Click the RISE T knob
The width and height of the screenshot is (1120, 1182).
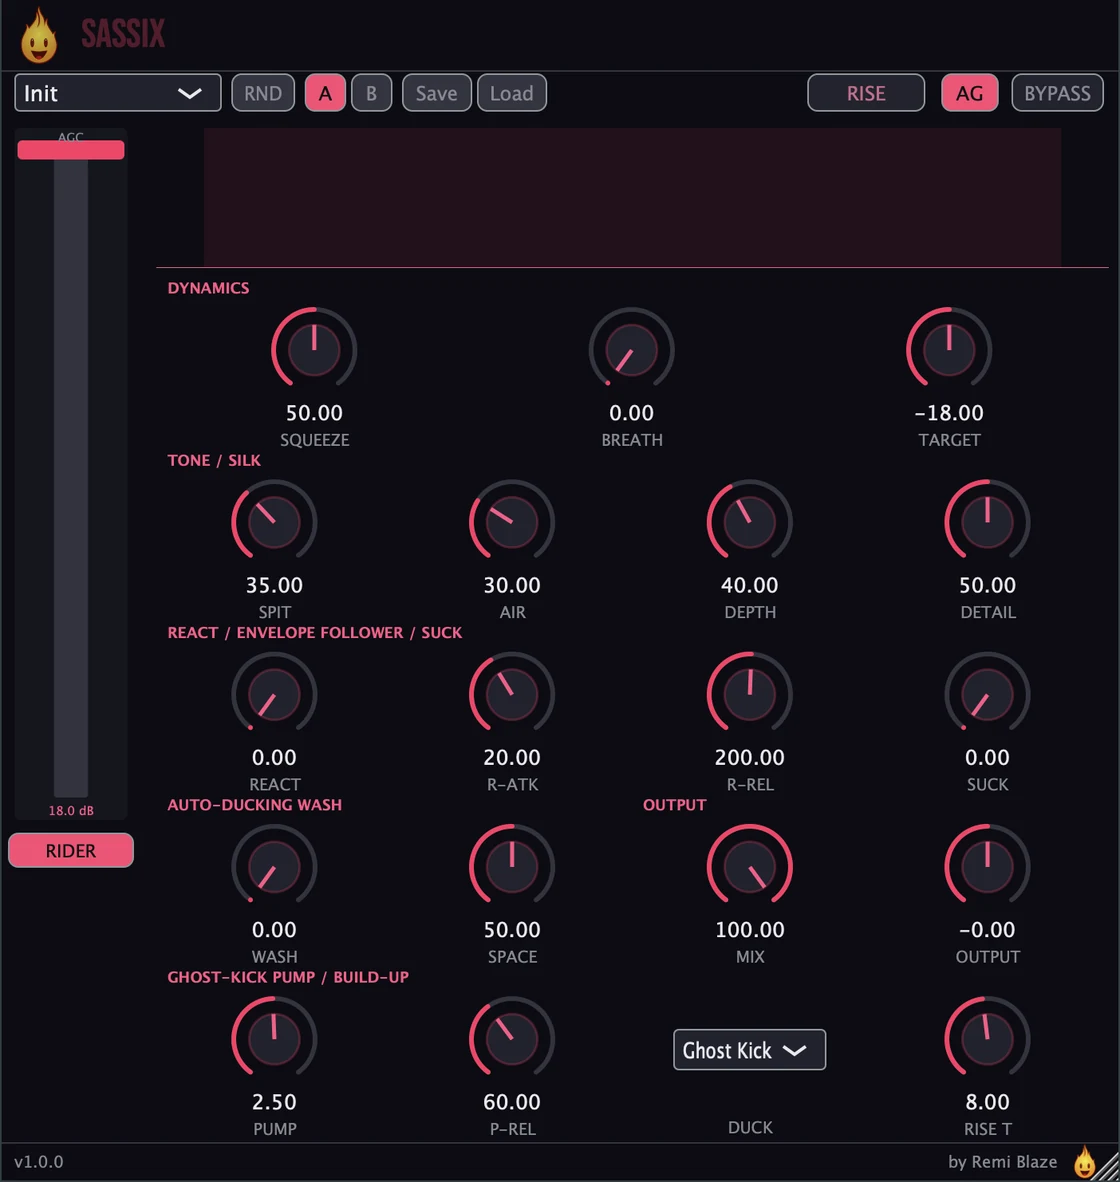pos(987,1039)
